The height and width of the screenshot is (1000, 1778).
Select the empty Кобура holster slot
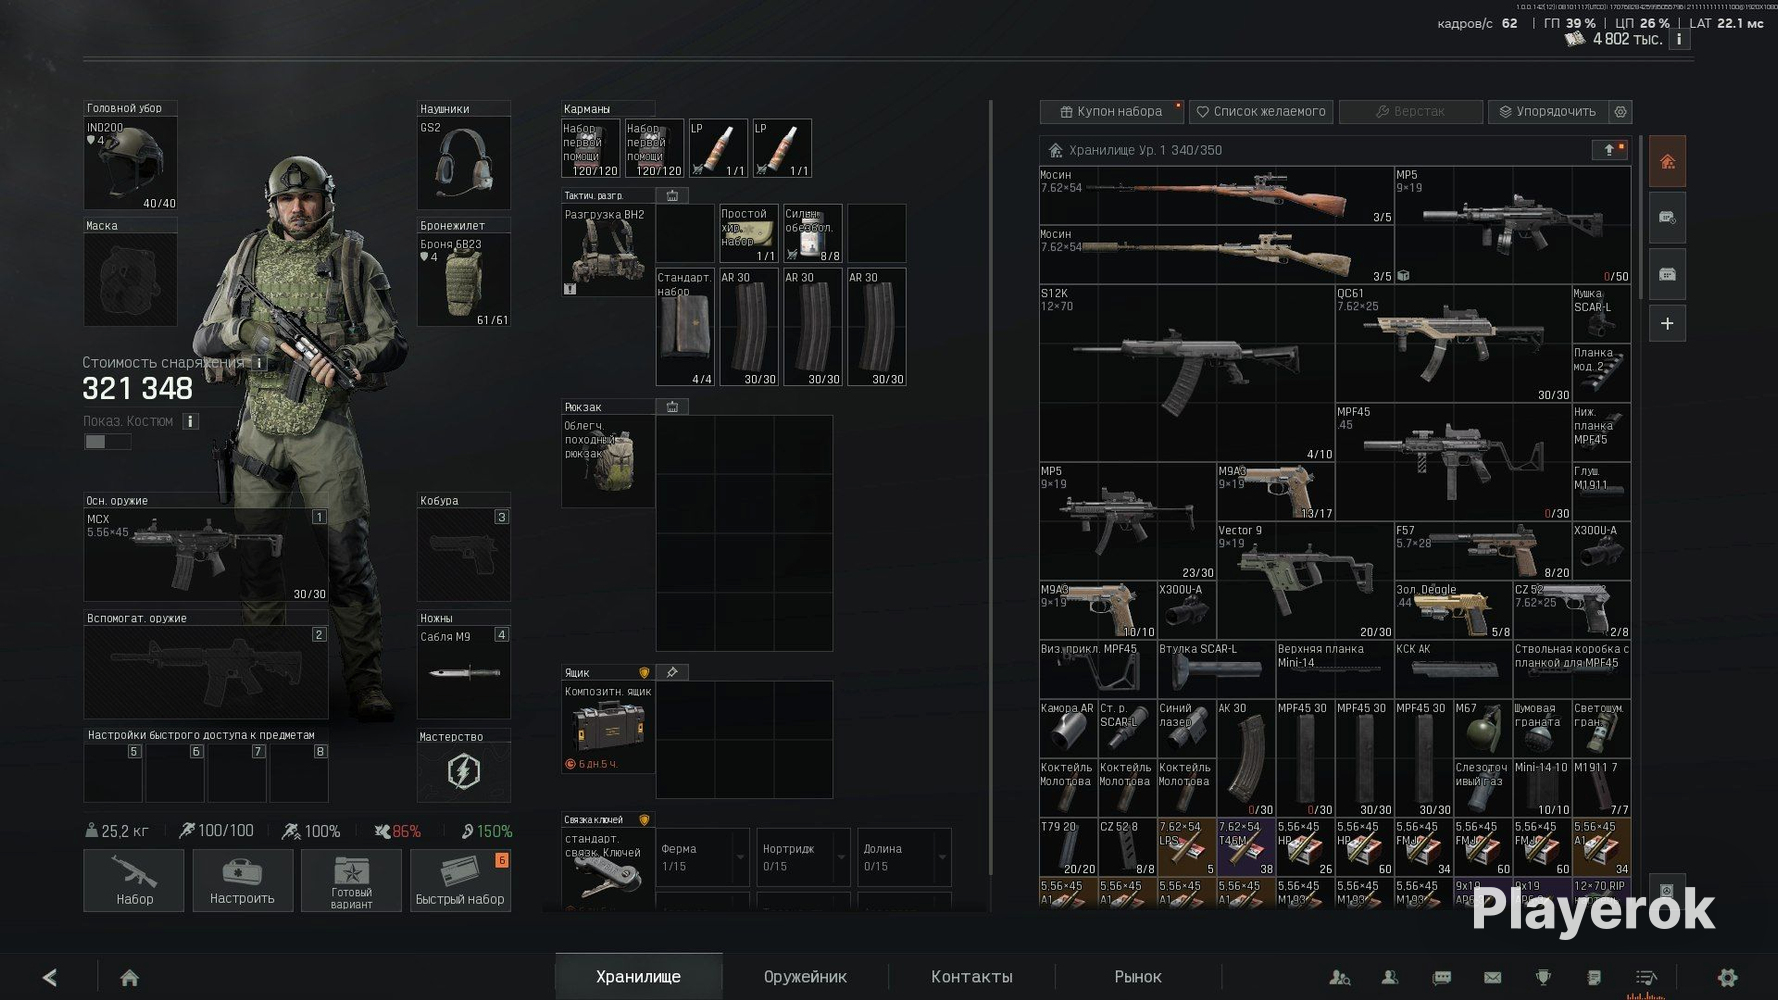tap(463, 556)
